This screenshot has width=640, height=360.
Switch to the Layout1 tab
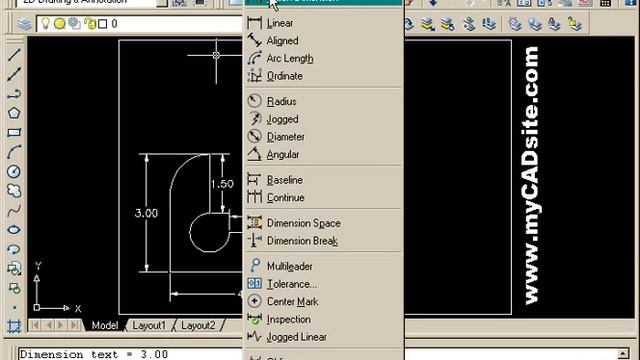[149, 325]
